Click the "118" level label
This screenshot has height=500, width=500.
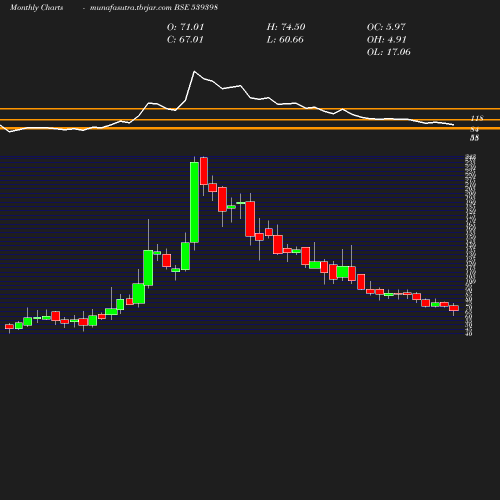click(477, 118)
